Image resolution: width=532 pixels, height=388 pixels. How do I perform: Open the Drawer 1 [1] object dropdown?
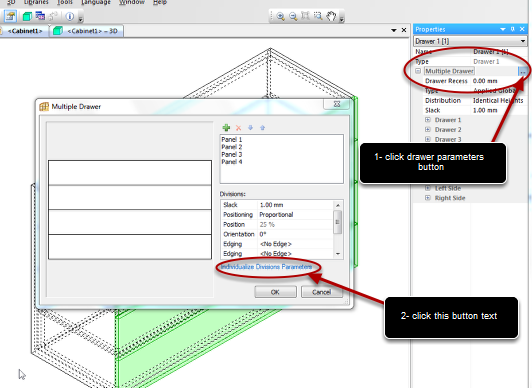coord(523,41)
